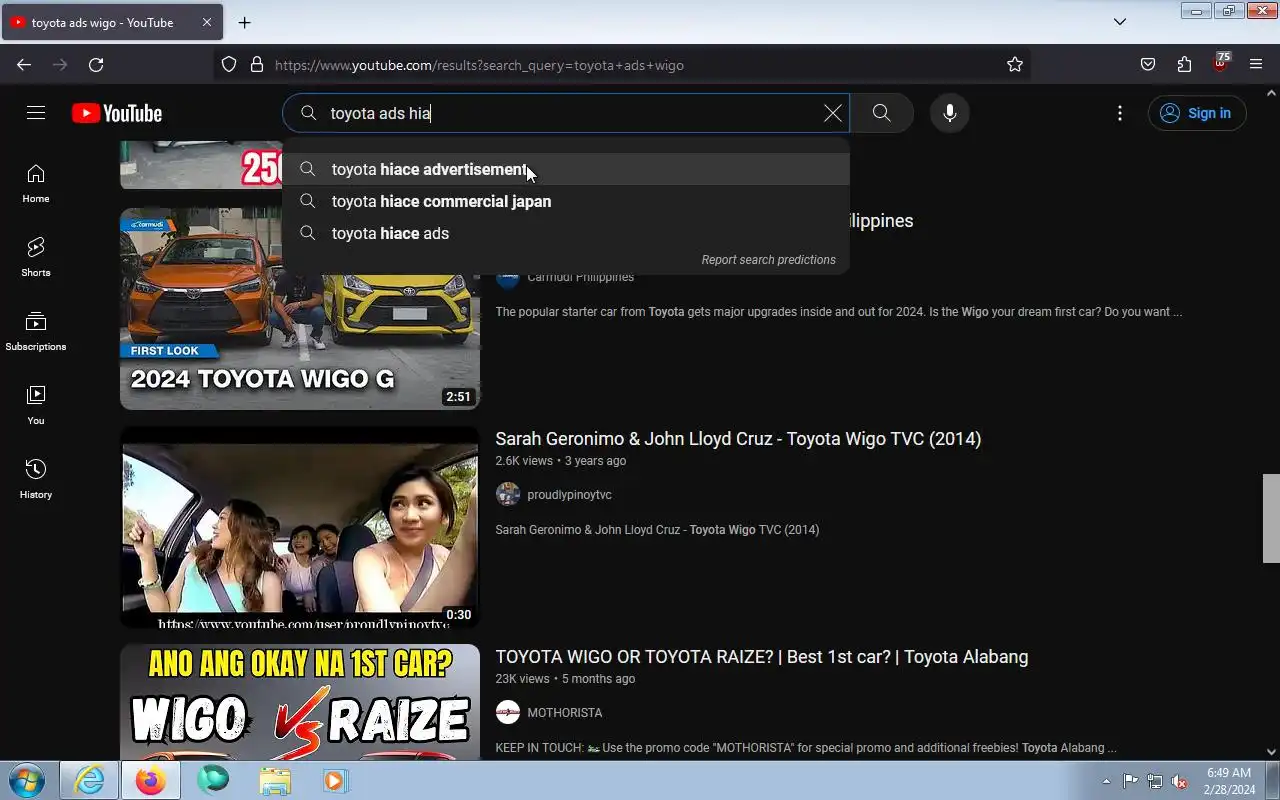
Task: Select suggestion toyota hiace commercial japan
Action: tap(566, 202)
